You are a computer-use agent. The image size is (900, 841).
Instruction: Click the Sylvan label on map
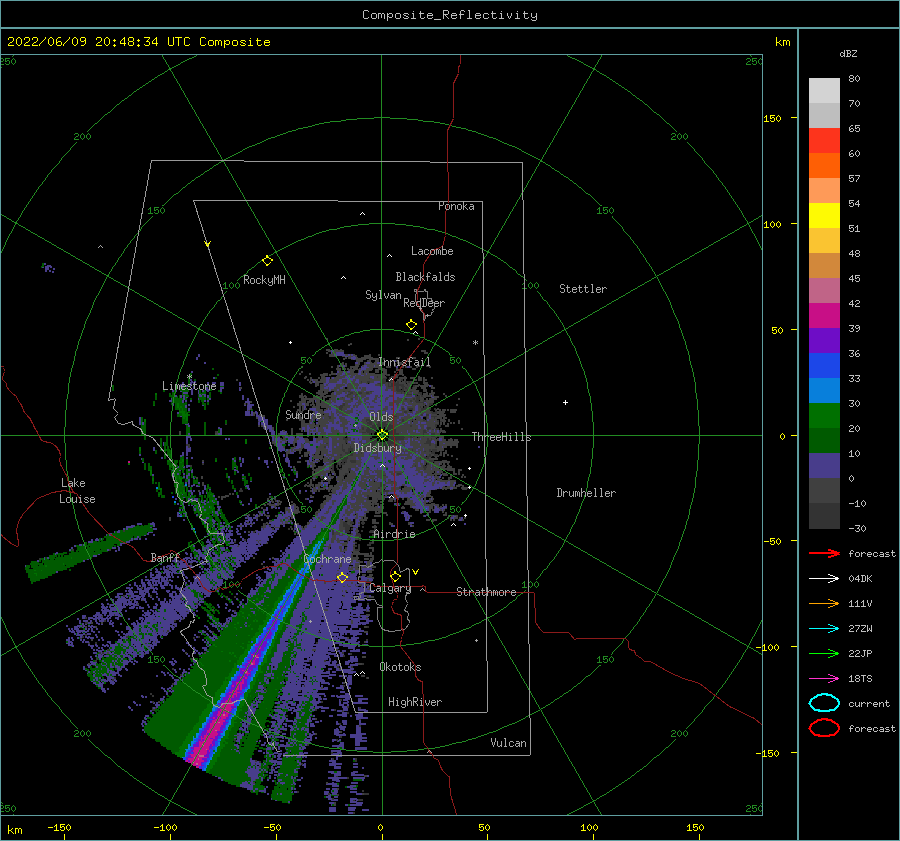[x=383, y=295]
